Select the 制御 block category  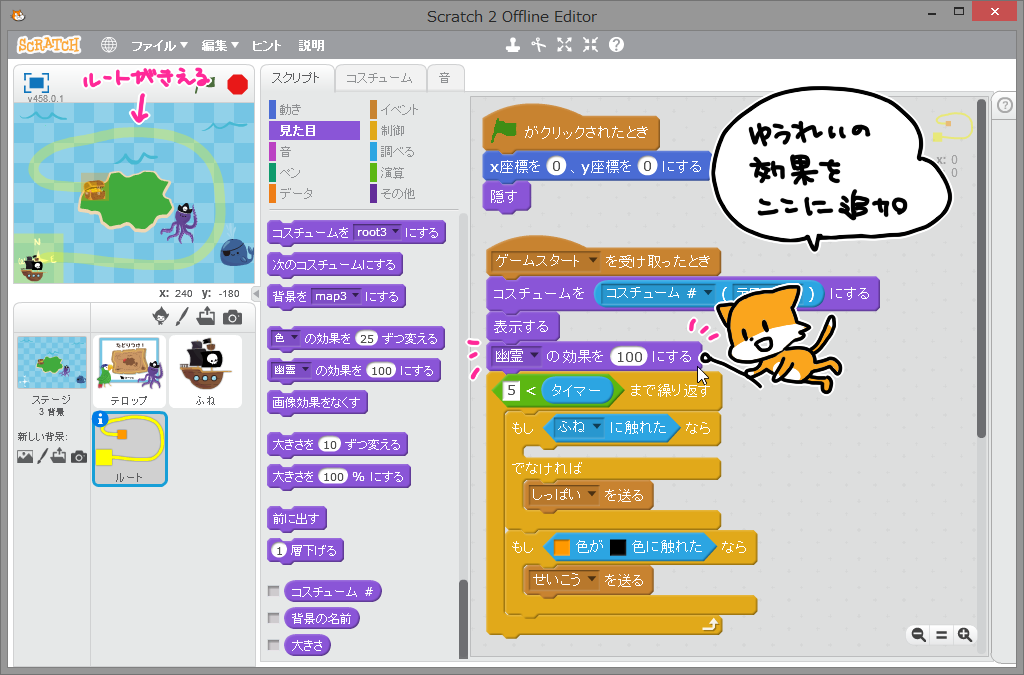click(x=392, y=131)
